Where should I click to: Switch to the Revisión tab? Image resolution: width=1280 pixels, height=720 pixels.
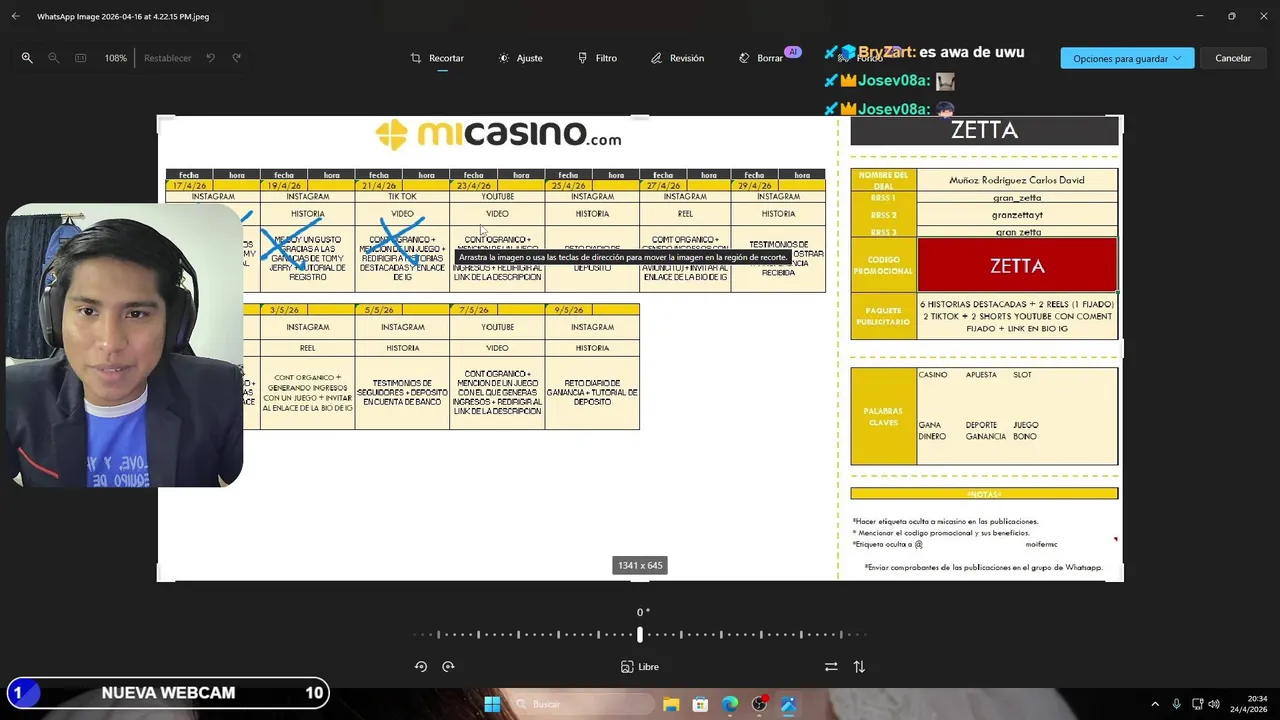677,58
